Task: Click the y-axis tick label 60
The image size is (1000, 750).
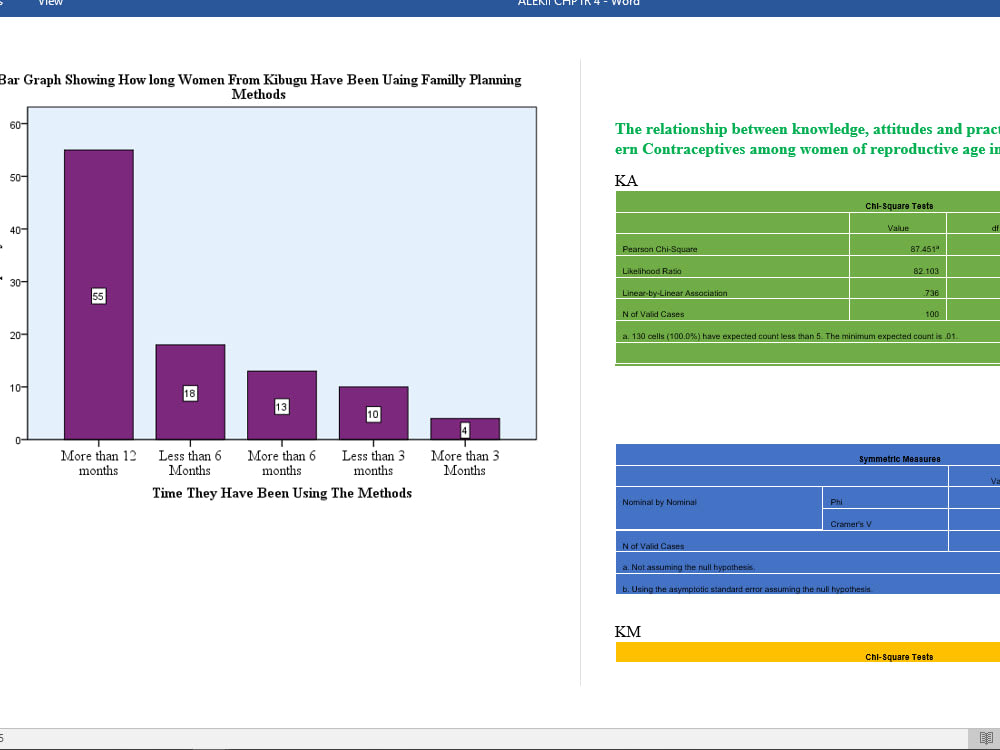Action: click(15, 125)
